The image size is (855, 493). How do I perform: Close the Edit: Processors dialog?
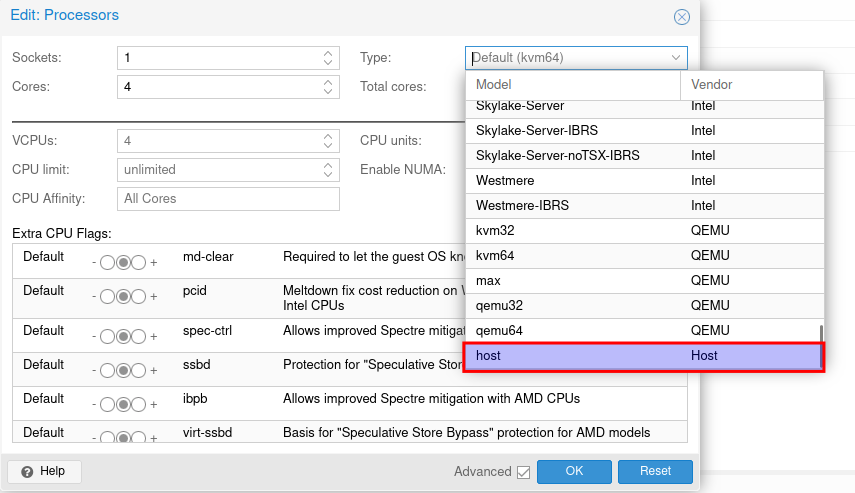click(682, 17)
